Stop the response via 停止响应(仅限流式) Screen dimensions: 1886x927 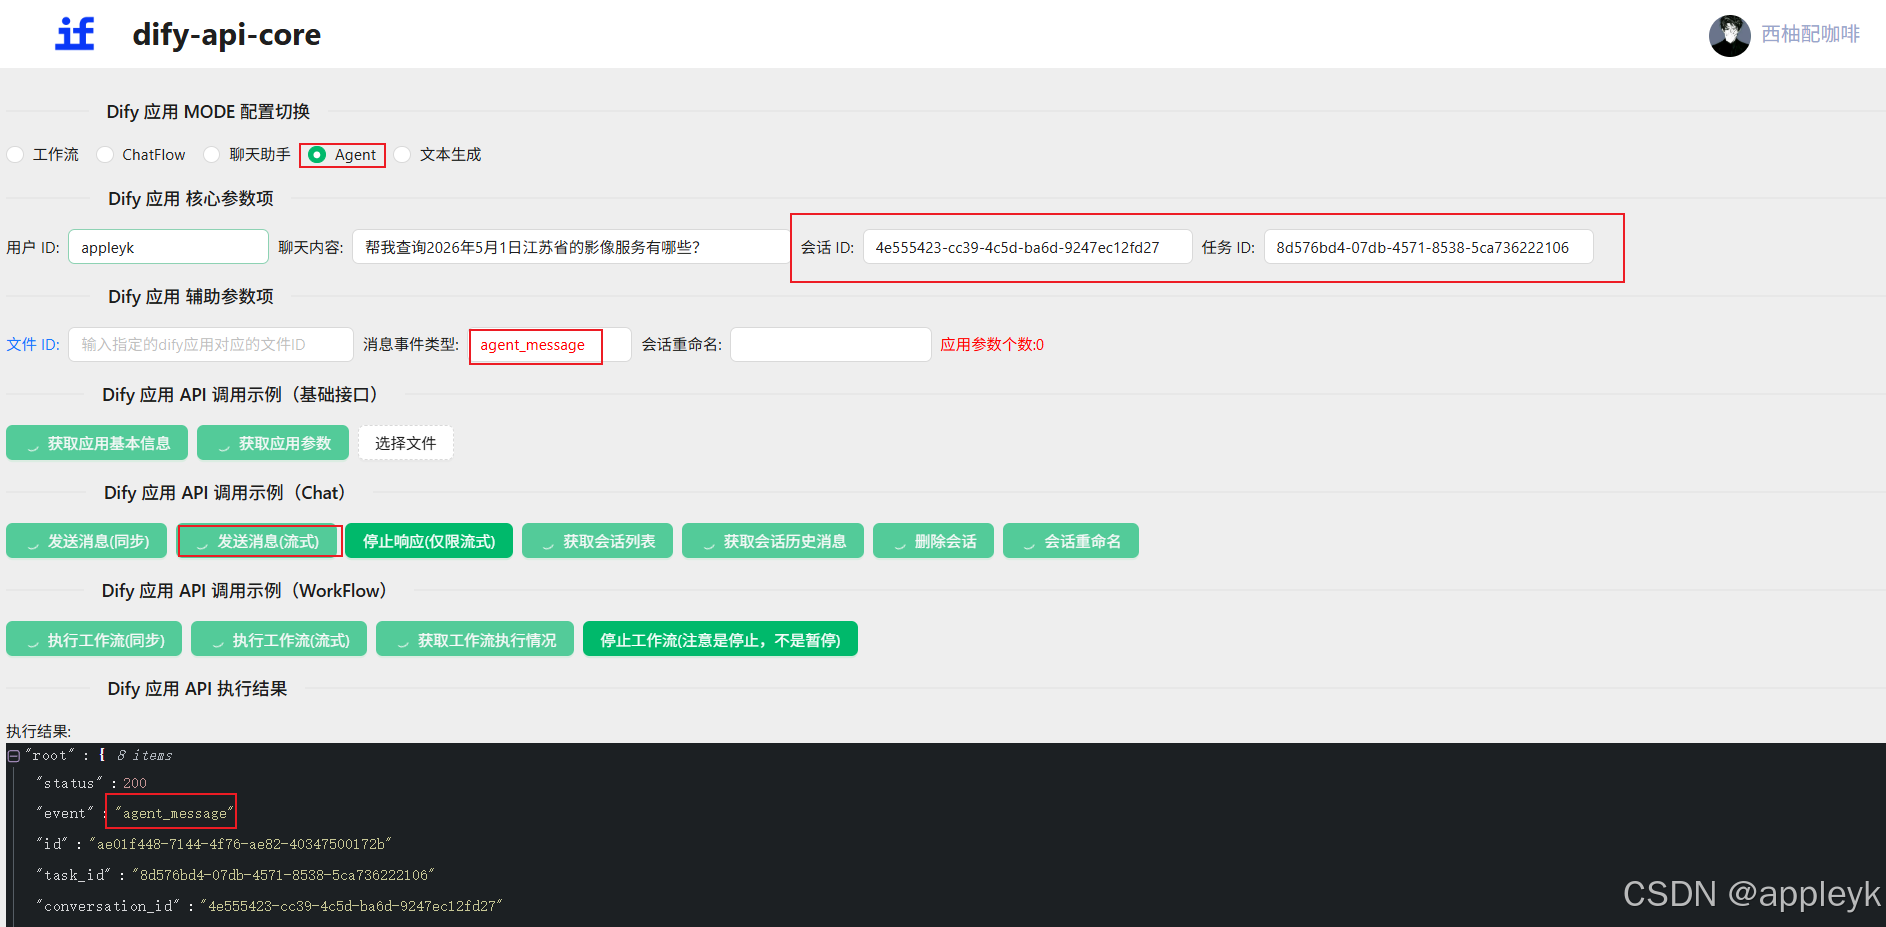[x=429, y=541]
